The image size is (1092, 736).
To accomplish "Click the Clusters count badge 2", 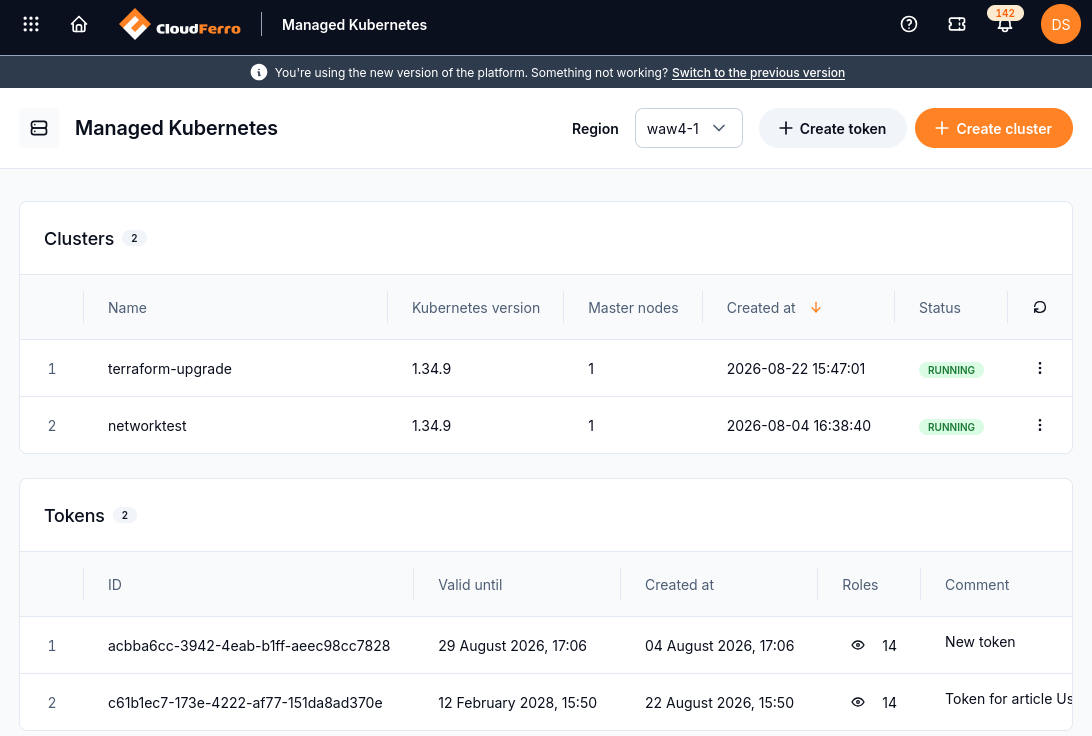I will click(x=134, y=238).
